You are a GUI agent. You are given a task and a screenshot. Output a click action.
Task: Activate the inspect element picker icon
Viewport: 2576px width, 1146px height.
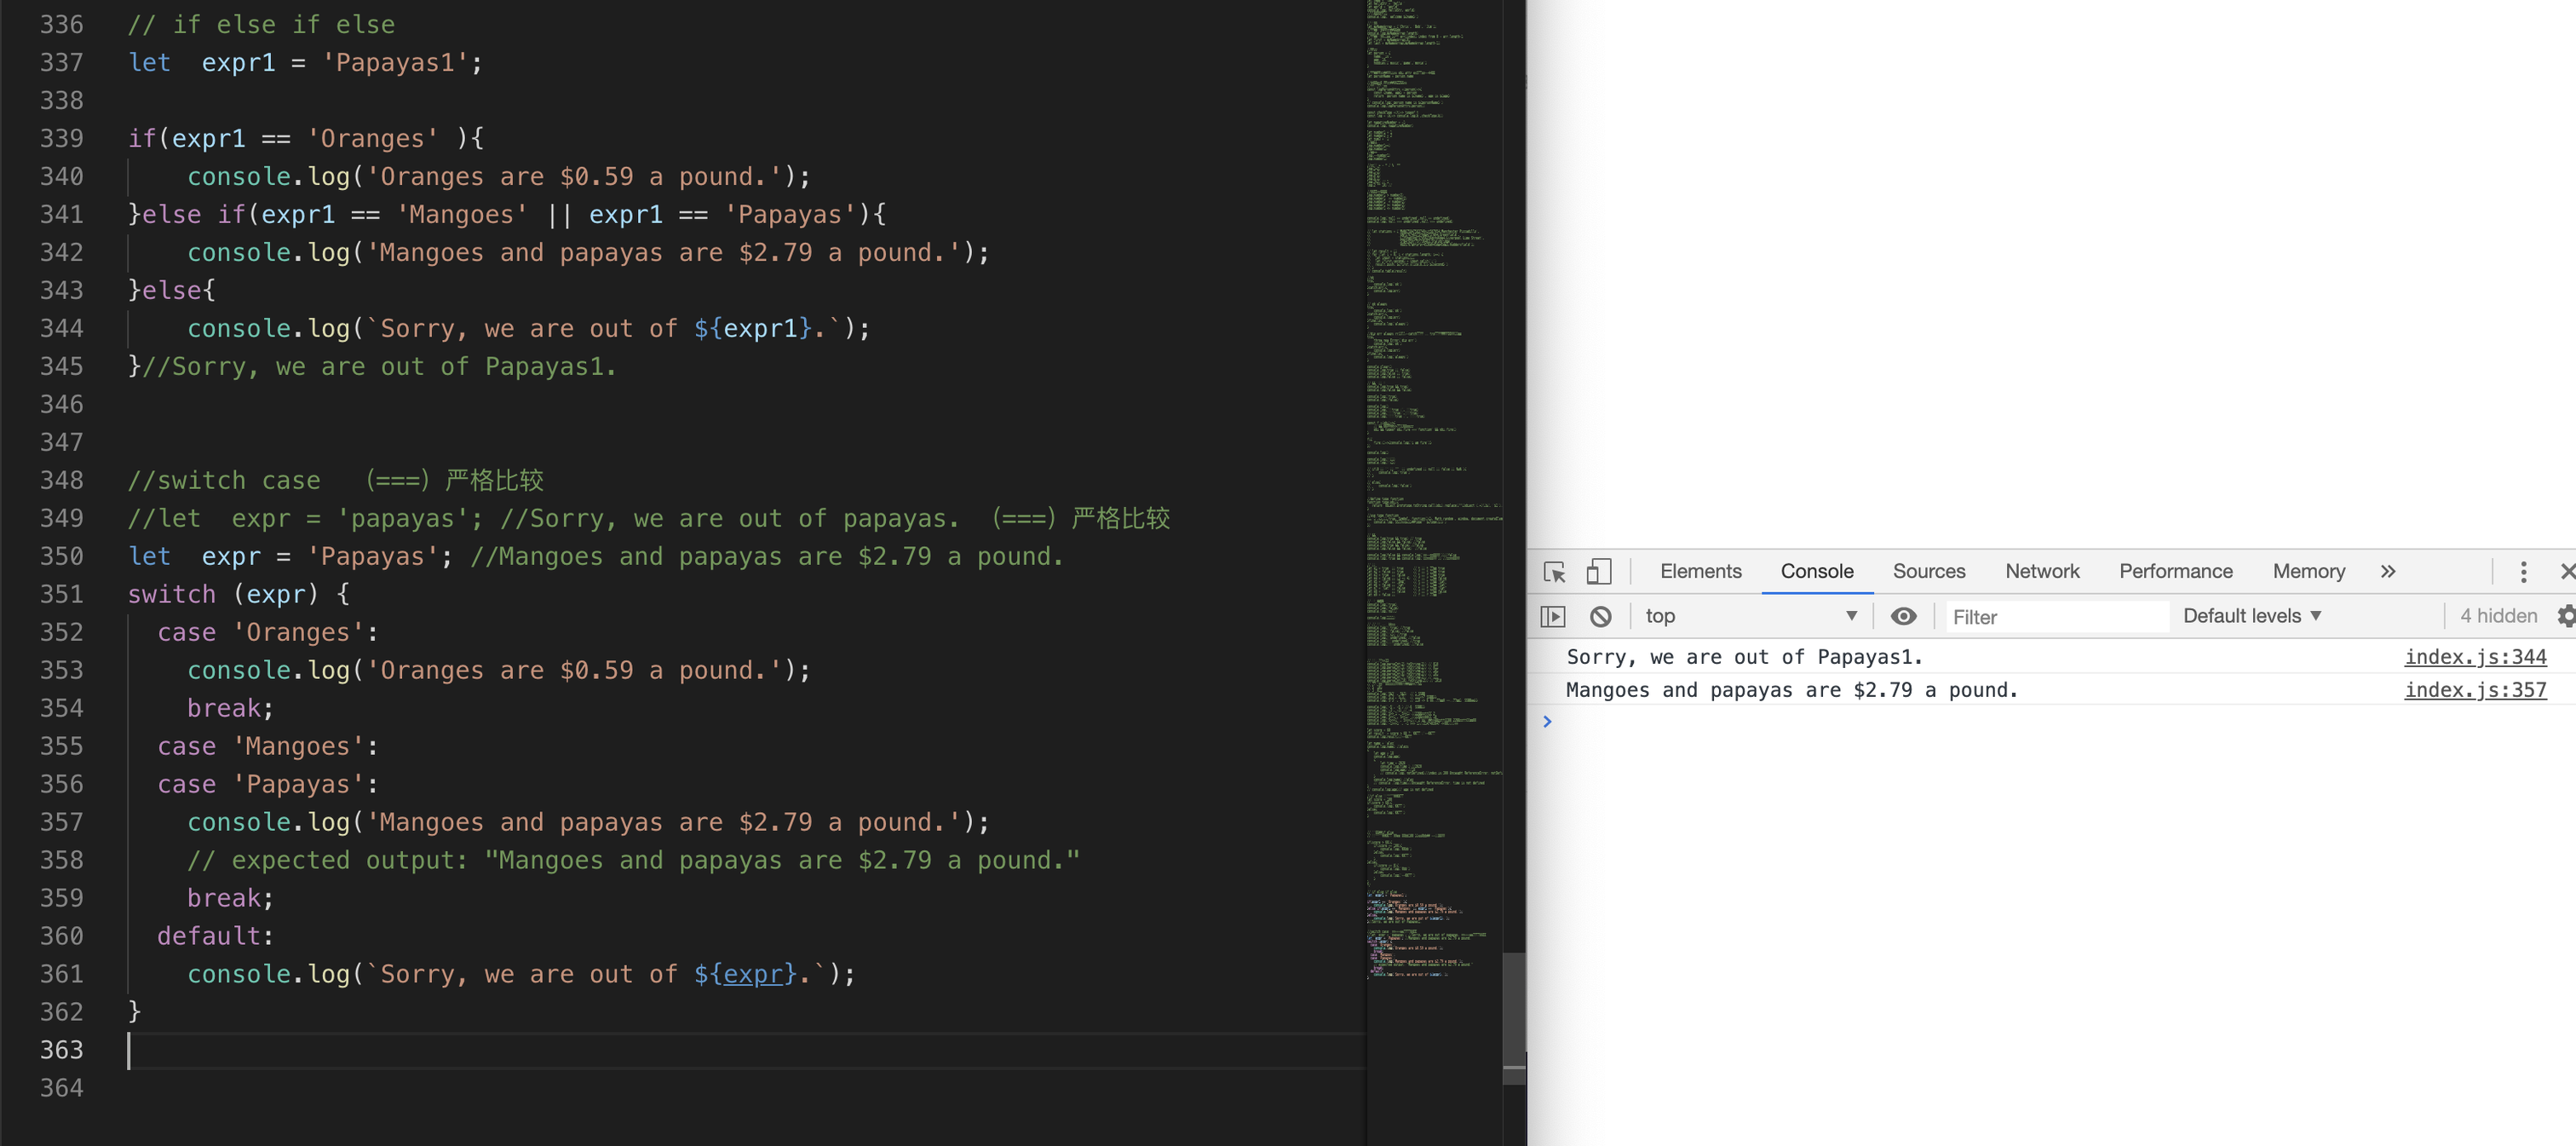(1554, 571)
